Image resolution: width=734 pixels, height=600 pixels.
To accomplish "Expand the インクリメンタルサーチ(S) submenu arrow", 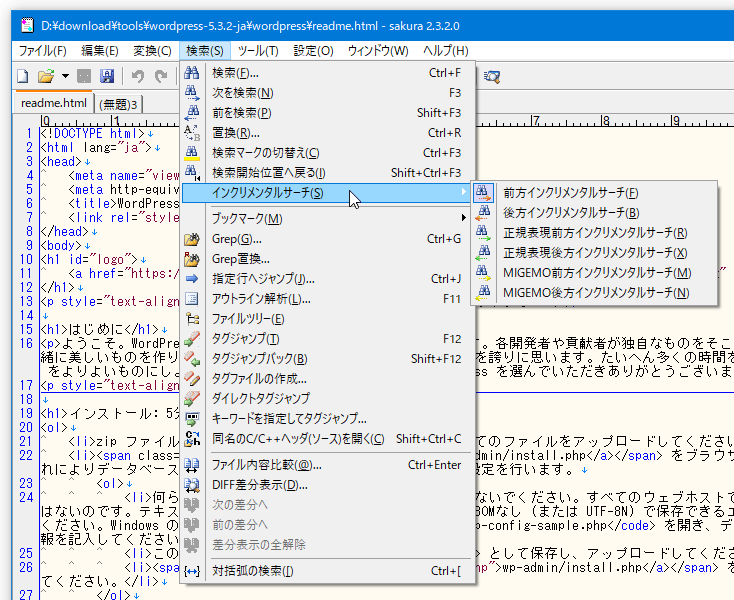I will (x=463, y=192).
